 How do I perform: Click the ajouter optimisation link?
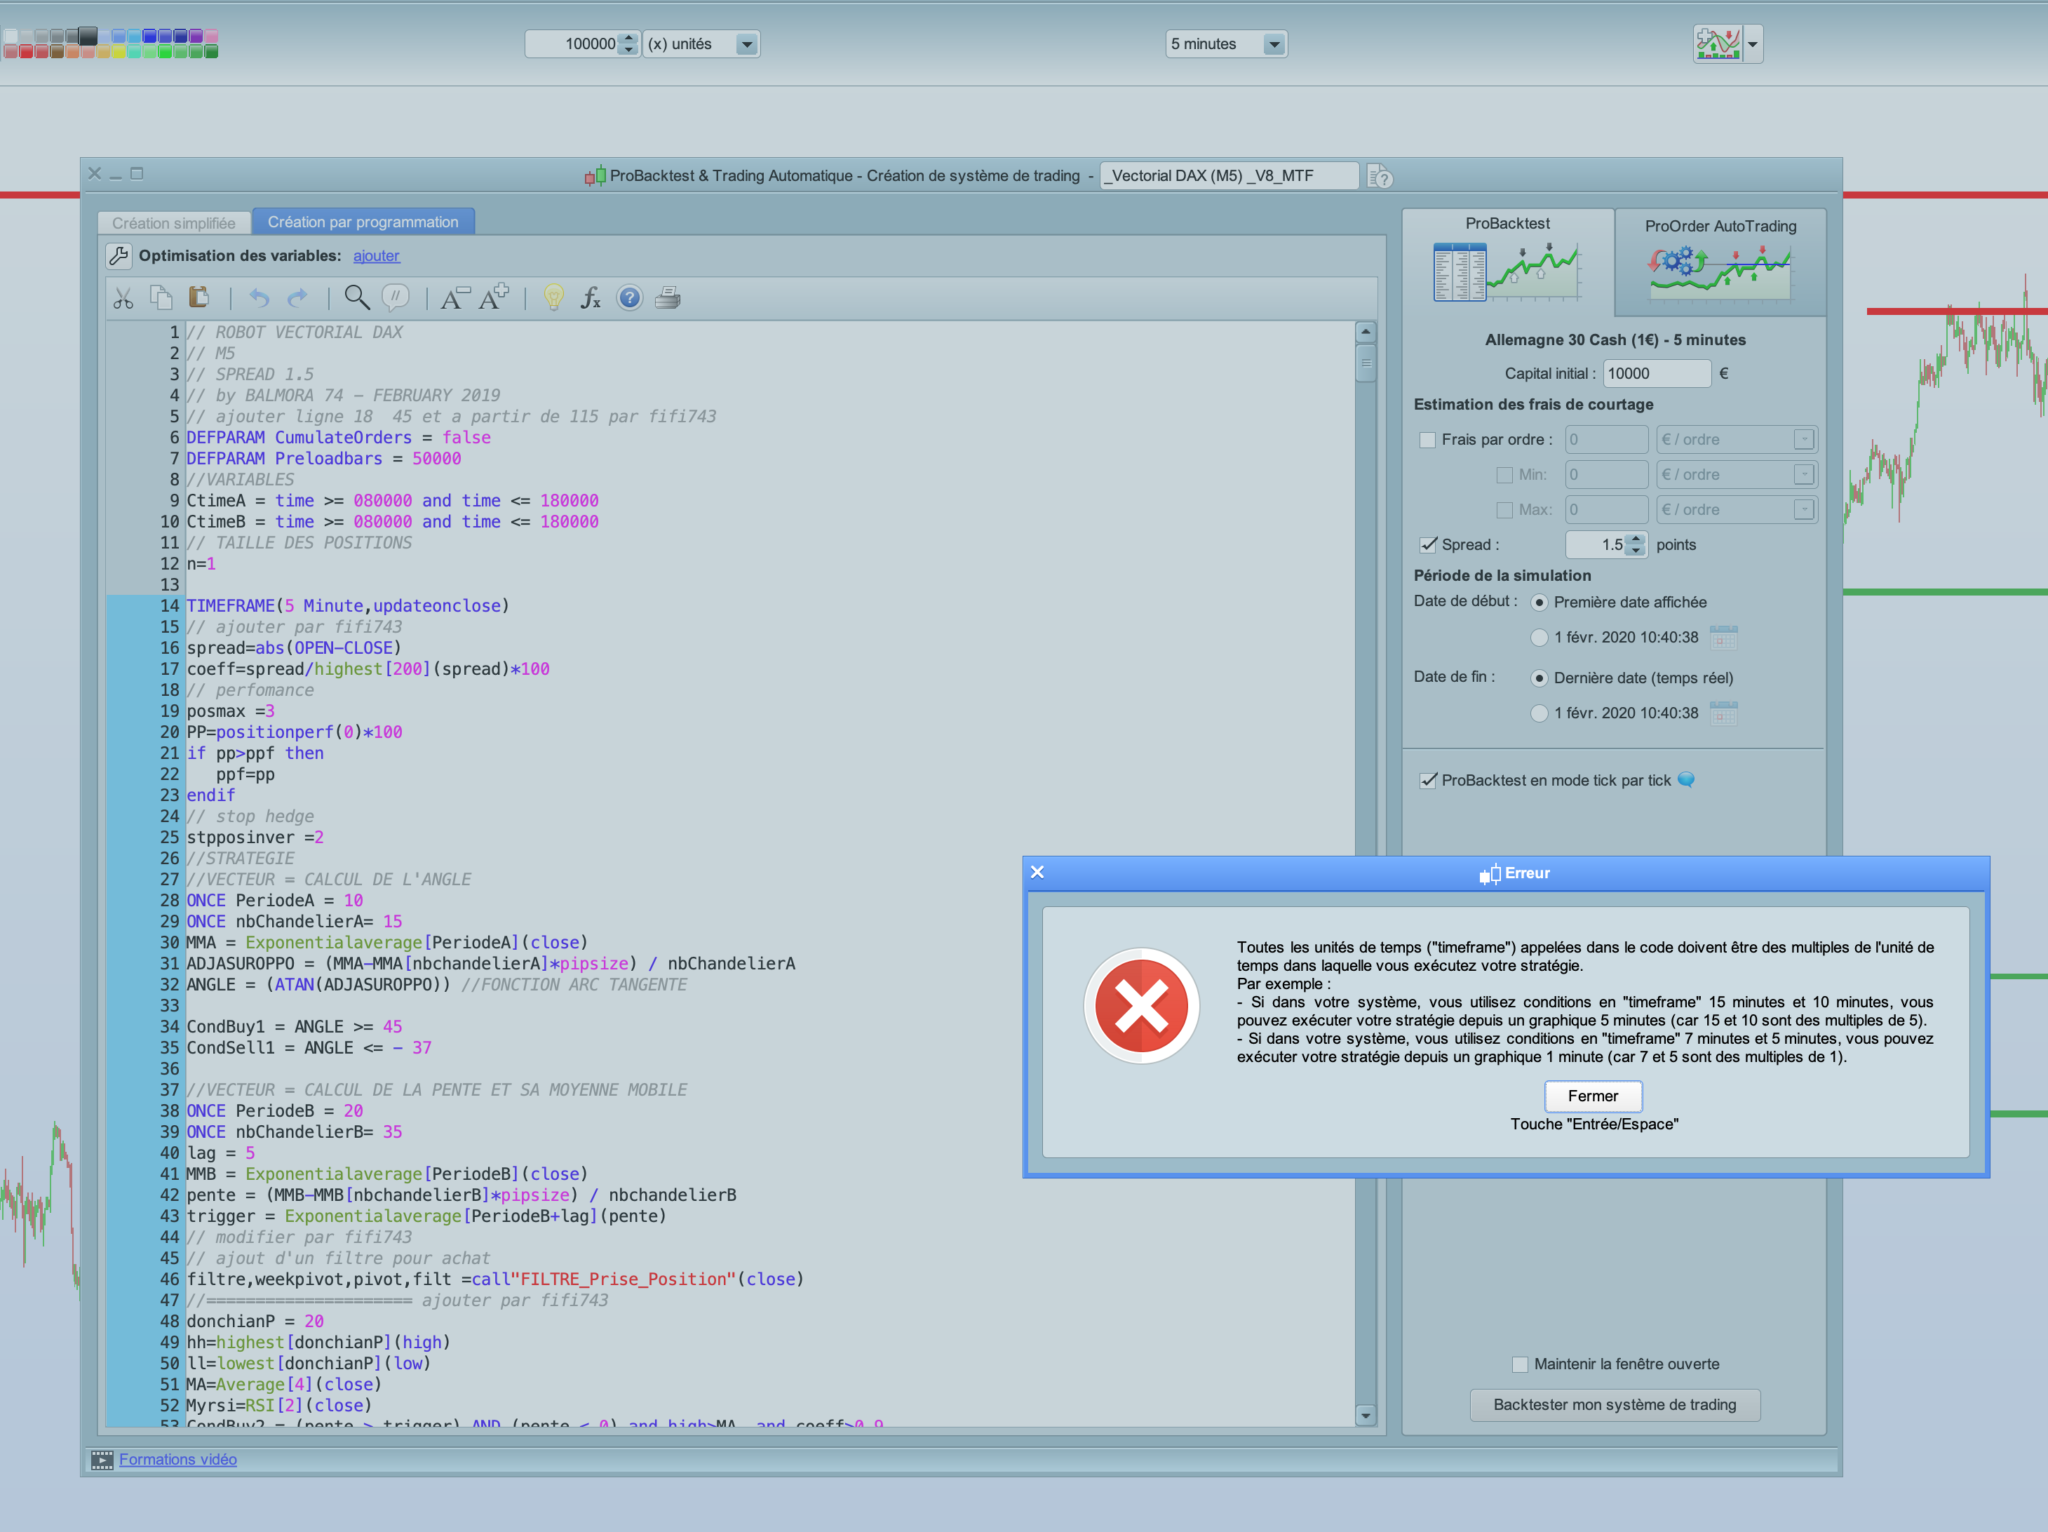(376, 256)
